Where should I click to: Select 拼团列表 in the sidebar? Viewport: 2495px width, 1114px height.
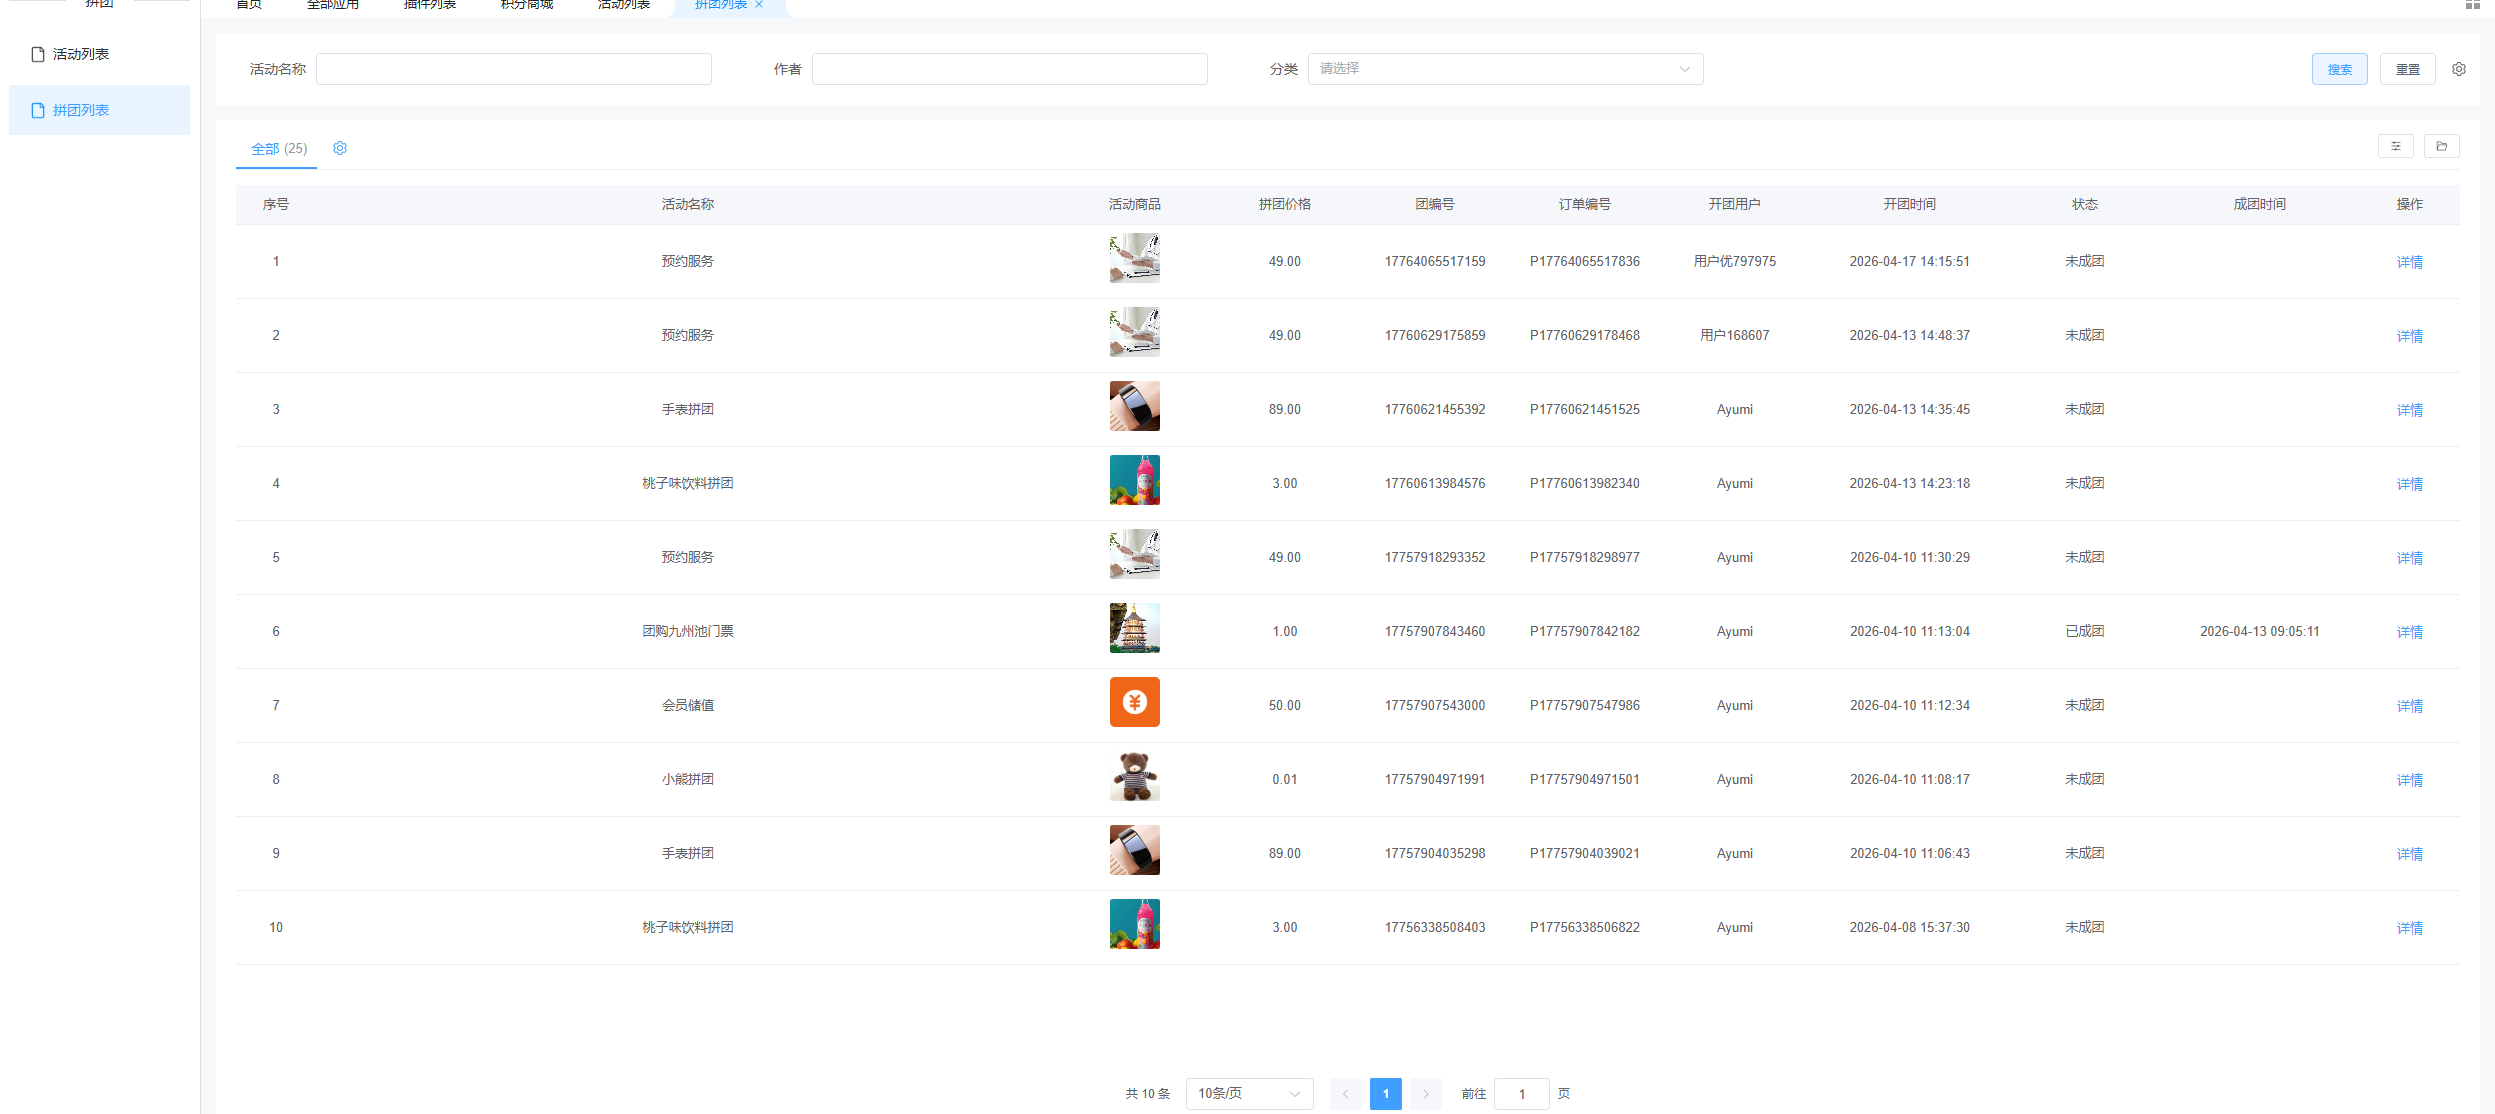coord(99,110)
